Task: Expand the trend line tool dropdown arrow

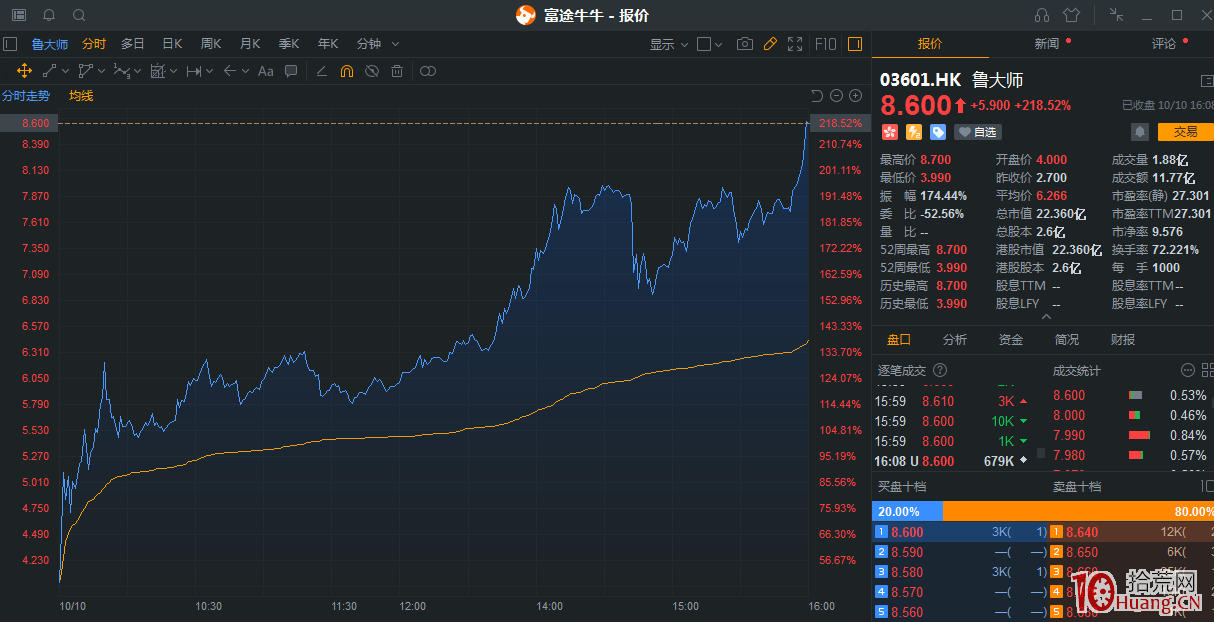Action: coord(66,71)
